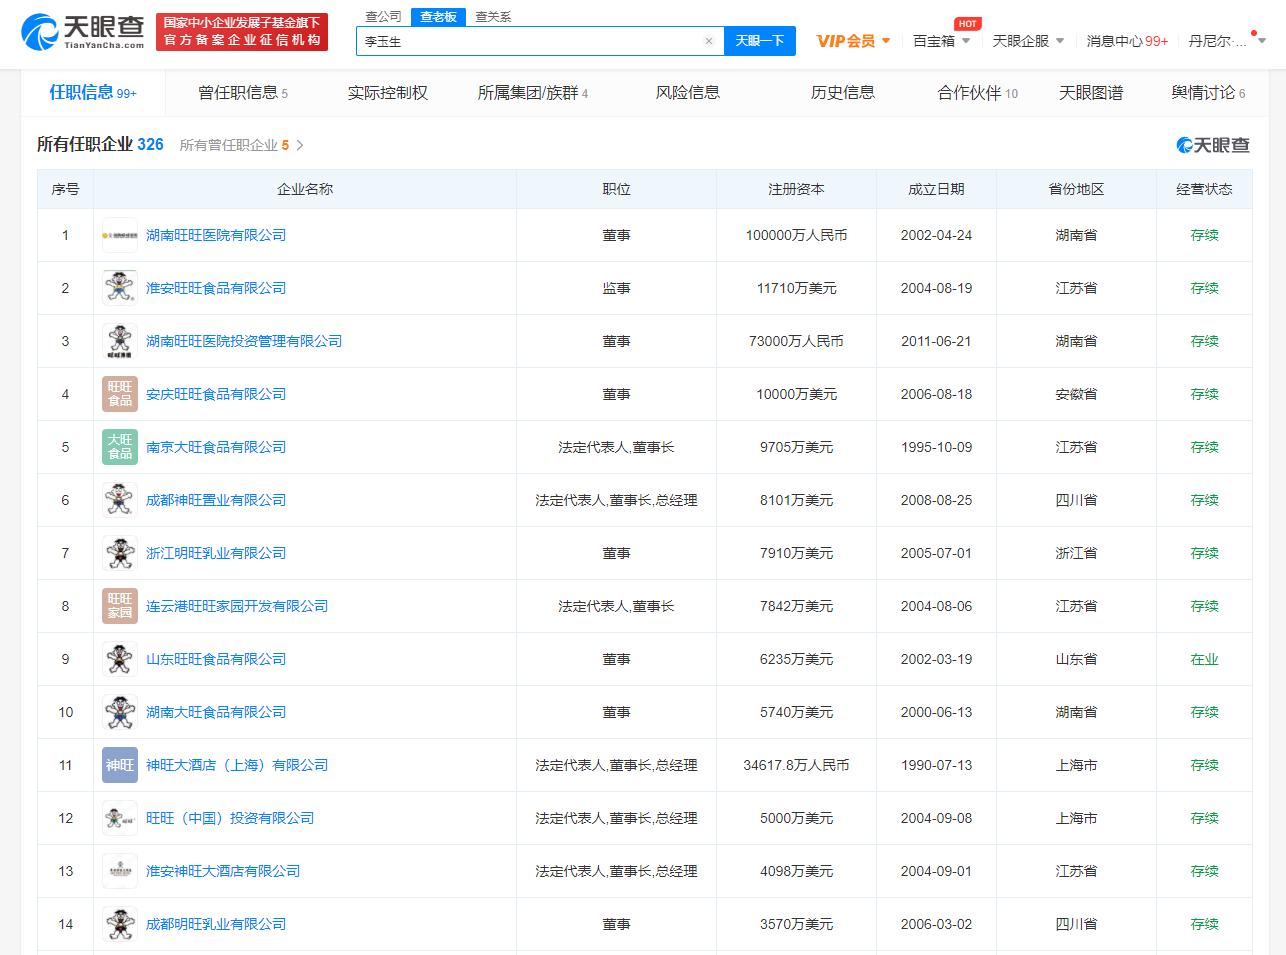The height and width of the screenshot is (955, 1286).
Task: Click the 国家中小企业发展子基金 red badge
Action: click(x=242, y=31)
